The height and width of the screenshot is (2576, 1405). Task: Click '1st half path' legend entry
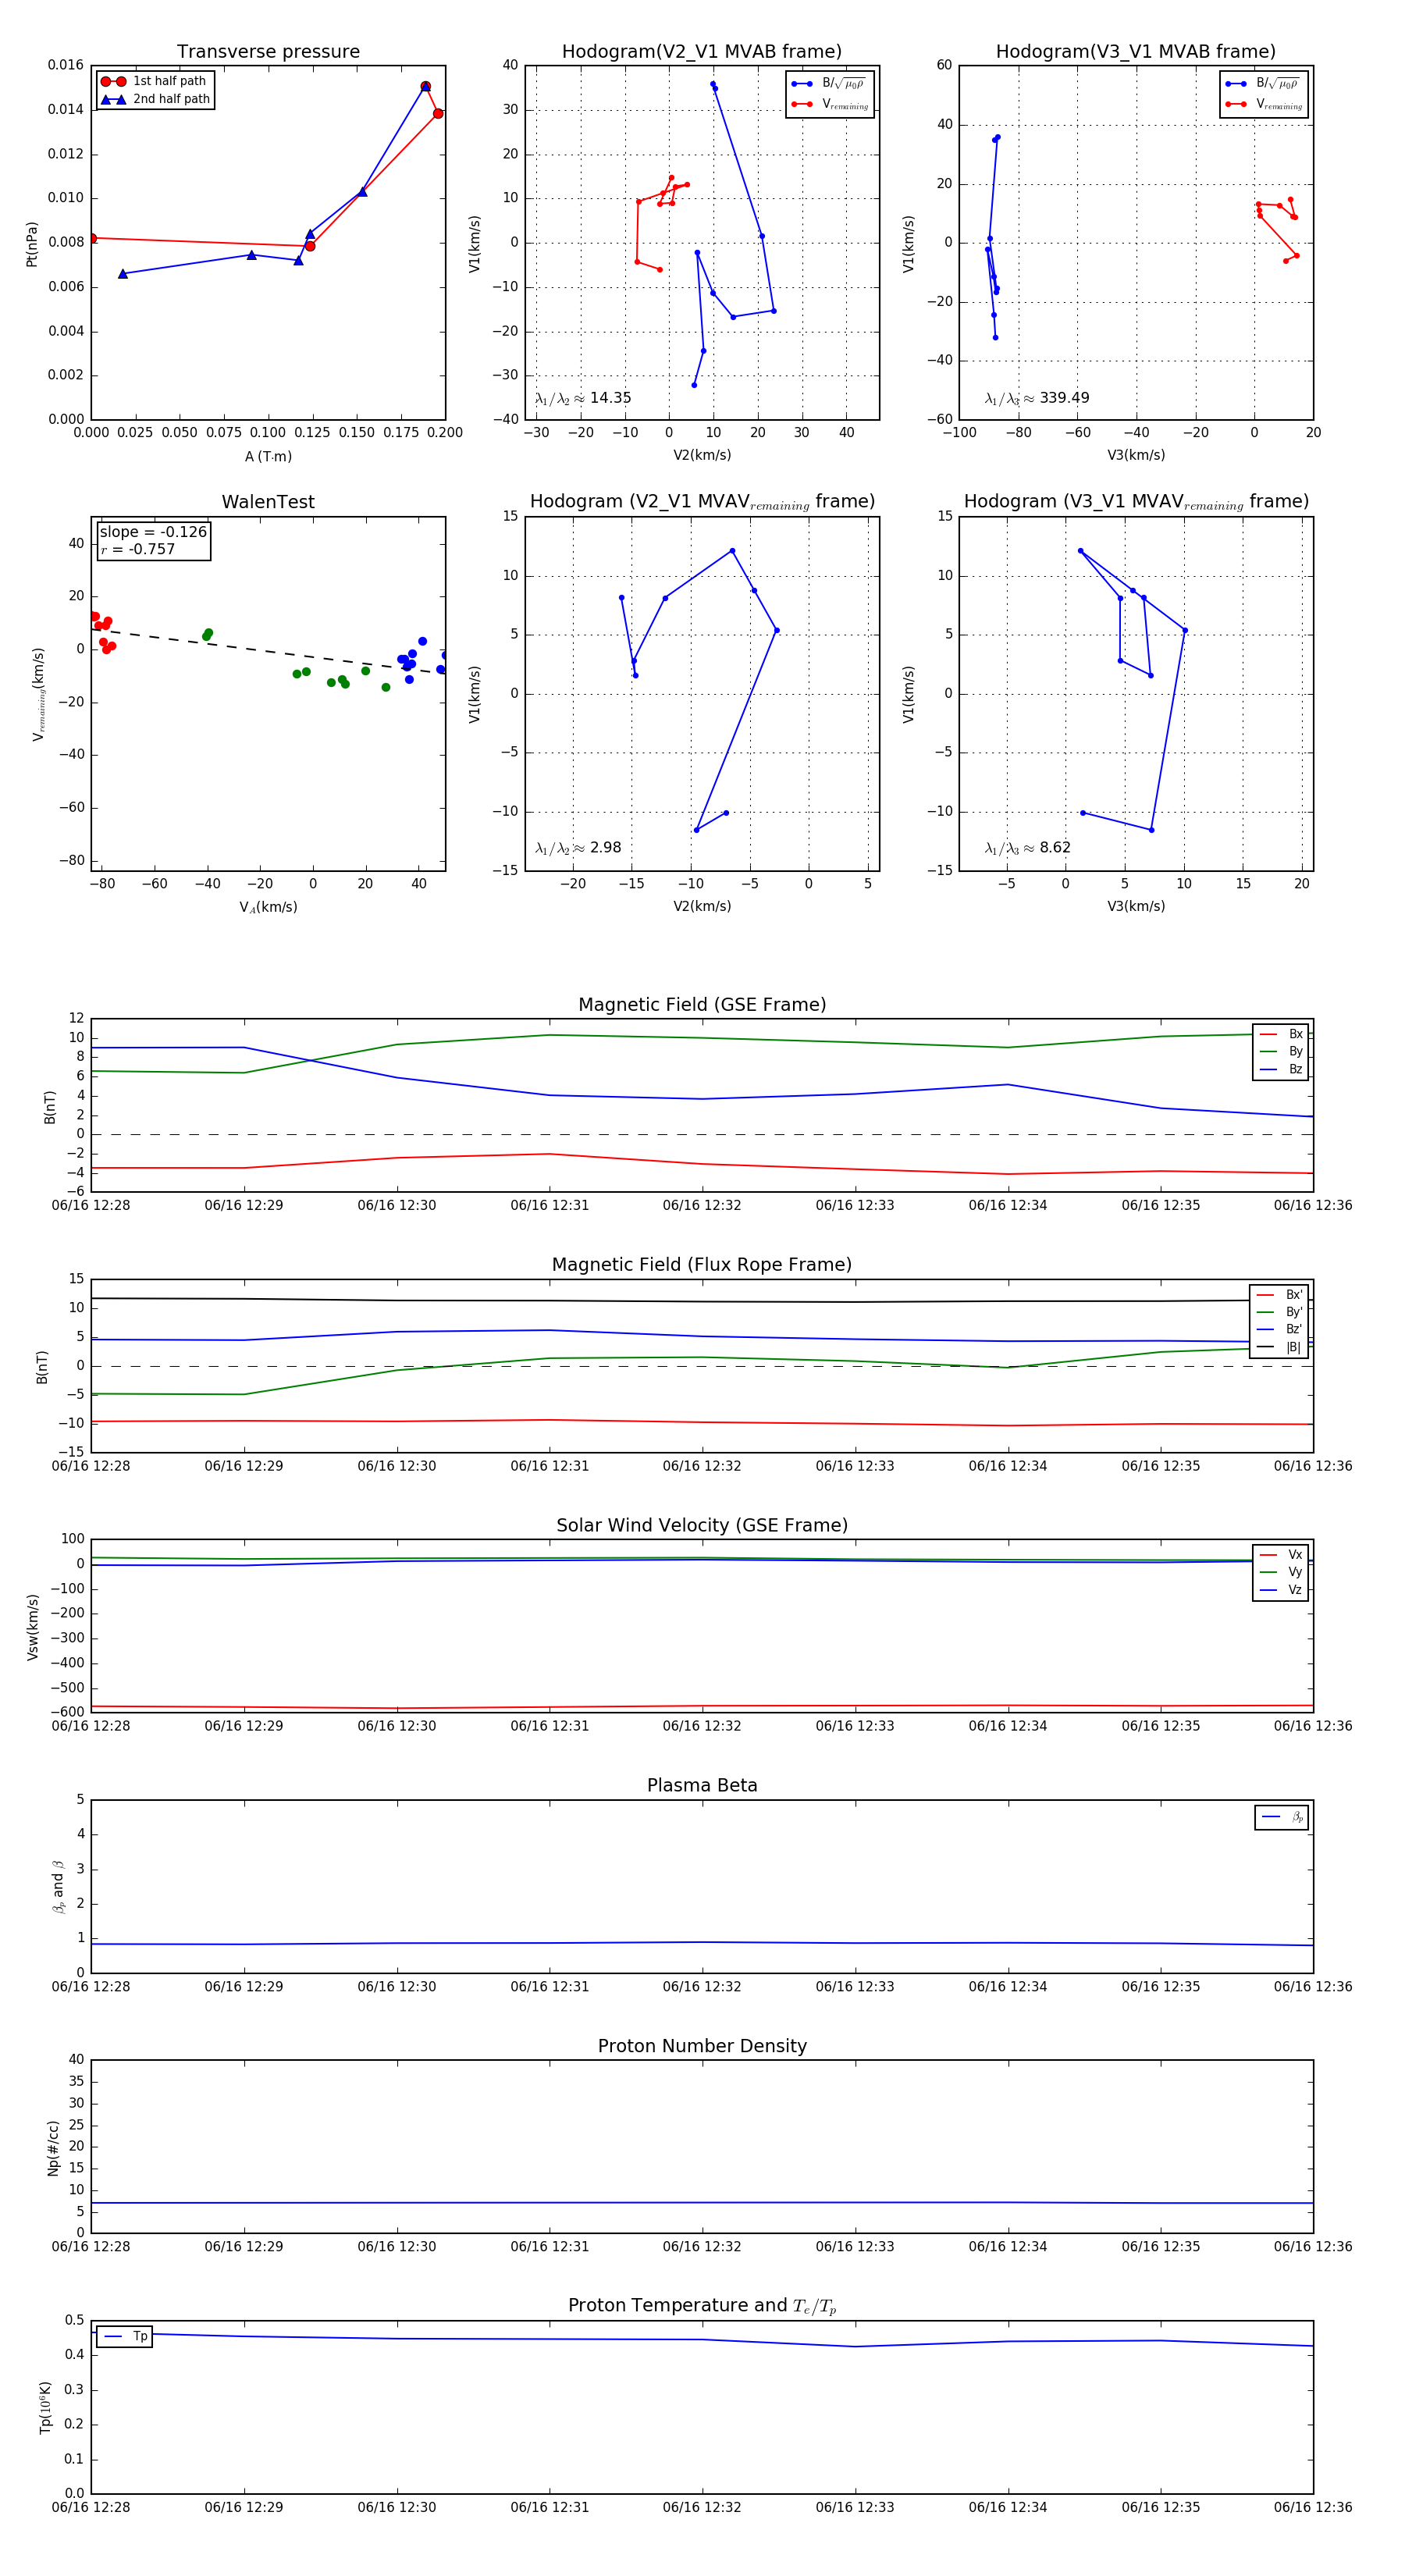click(x=154, y=81)
